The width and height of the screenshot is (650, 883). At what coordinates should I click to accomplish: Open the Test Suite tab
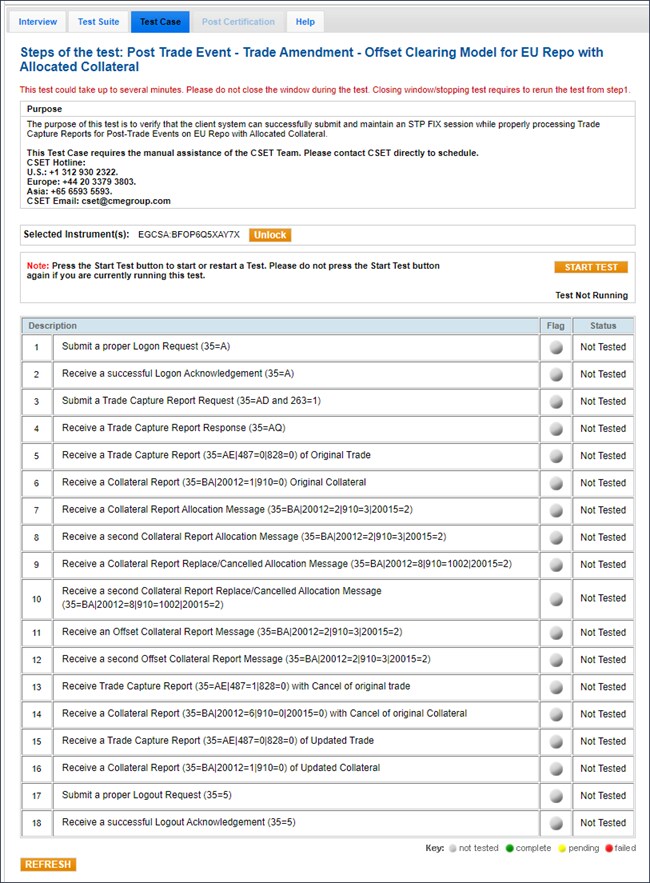98,21
